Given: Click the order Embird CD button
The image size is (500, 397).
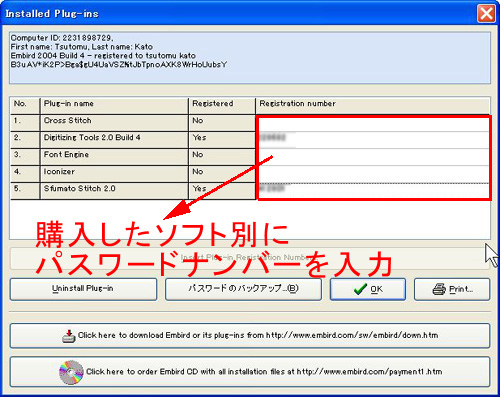Looking at the screenshot, I should pos(250,372).
